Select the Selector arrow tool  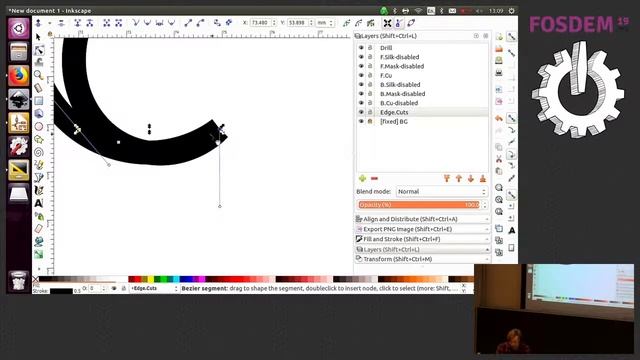click(38, 37)
